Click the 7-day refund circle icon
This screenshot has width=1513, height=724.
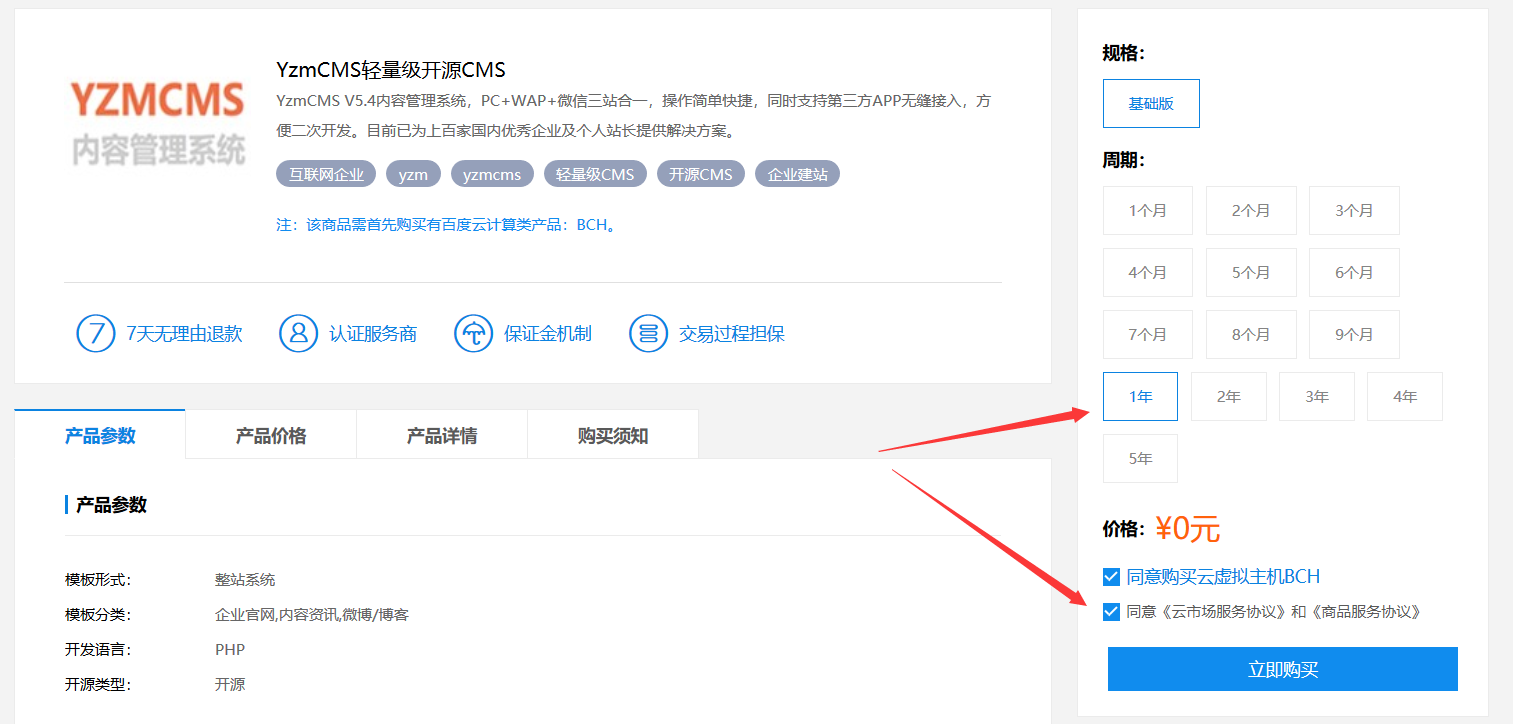[96, 333]
